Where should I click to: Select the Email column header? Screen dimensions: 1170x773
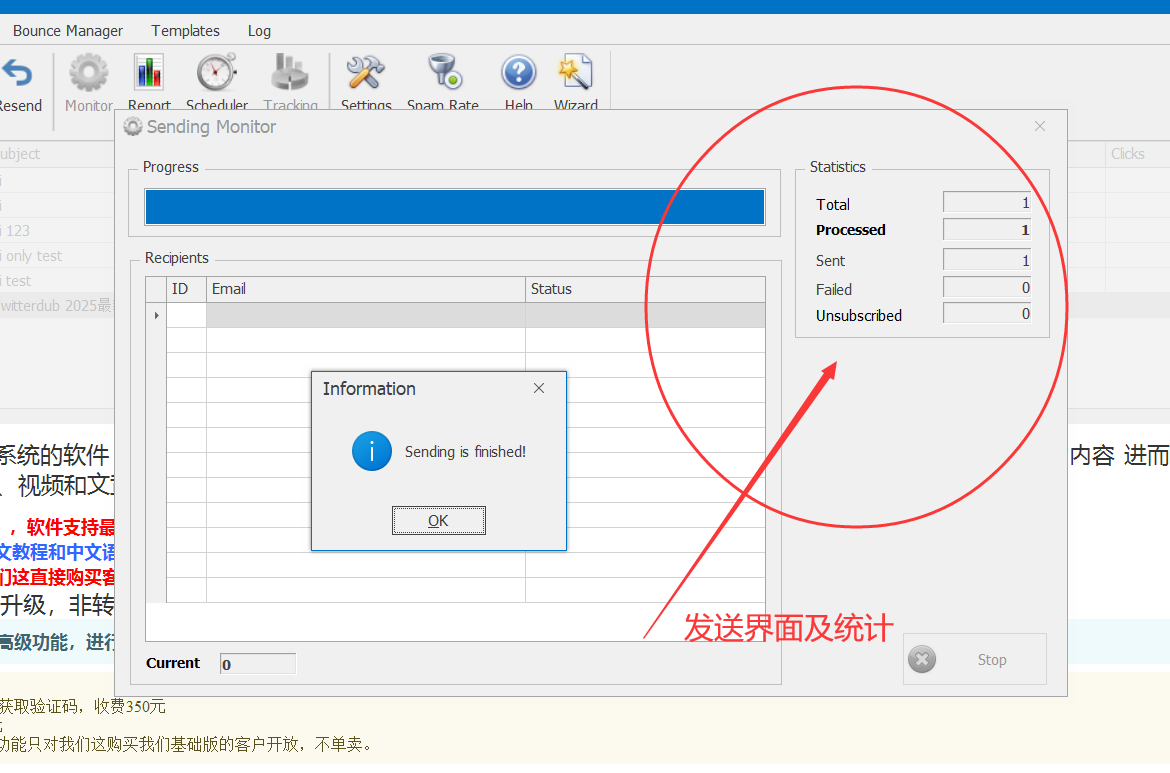point(364,288)
